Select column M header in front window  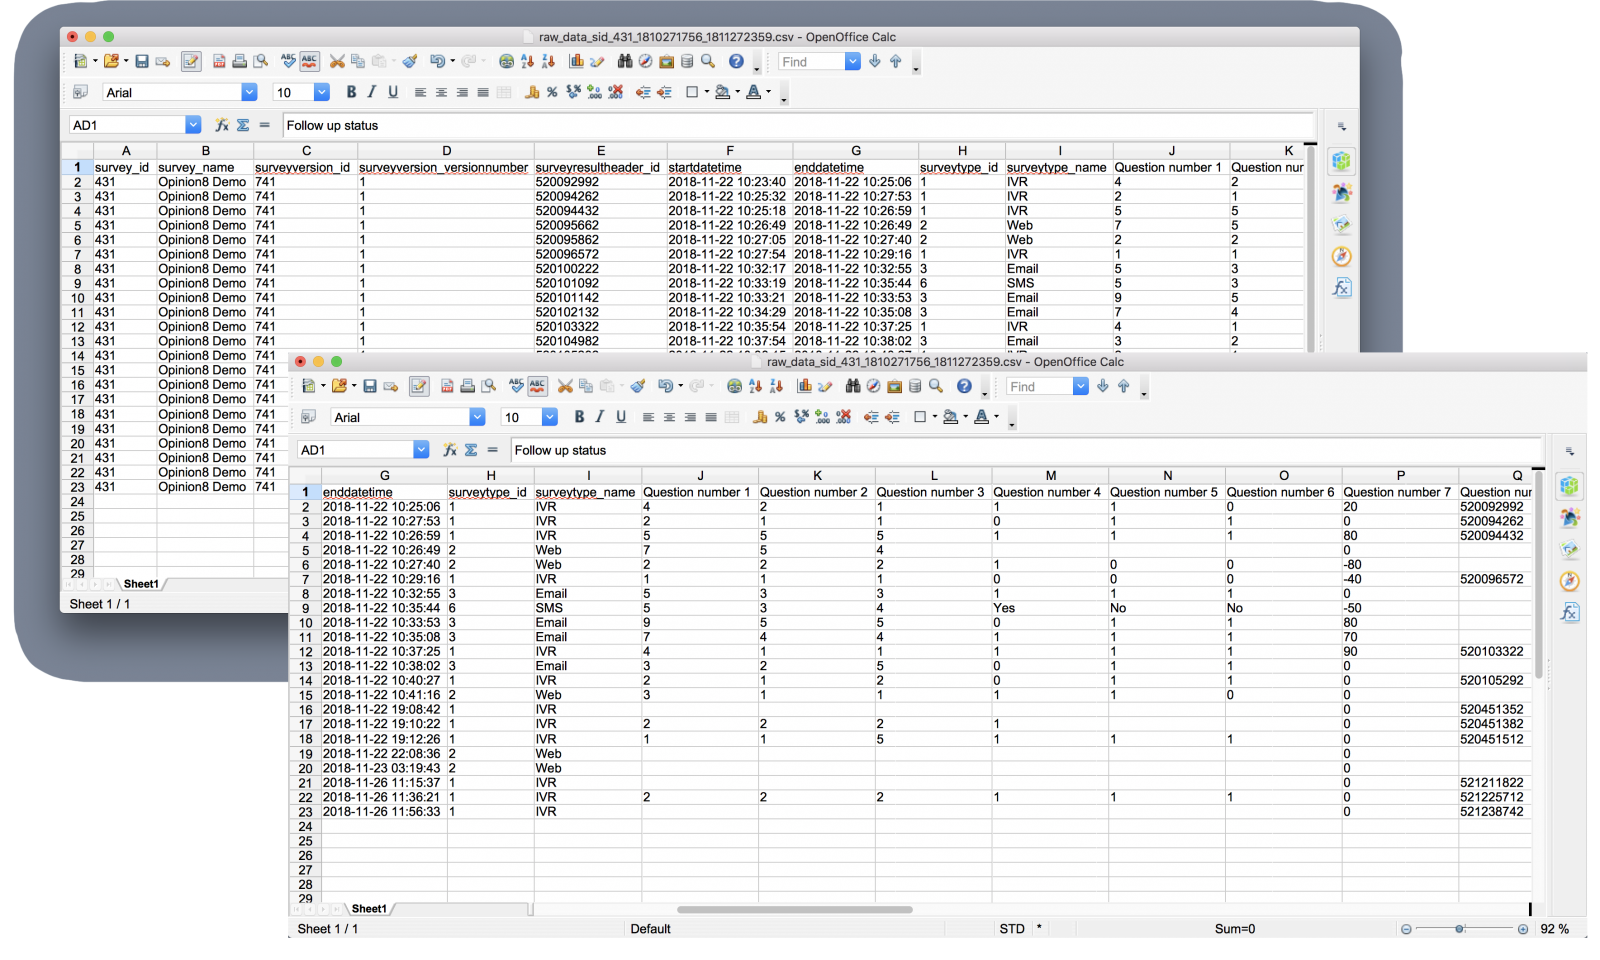coord(1050,476)
